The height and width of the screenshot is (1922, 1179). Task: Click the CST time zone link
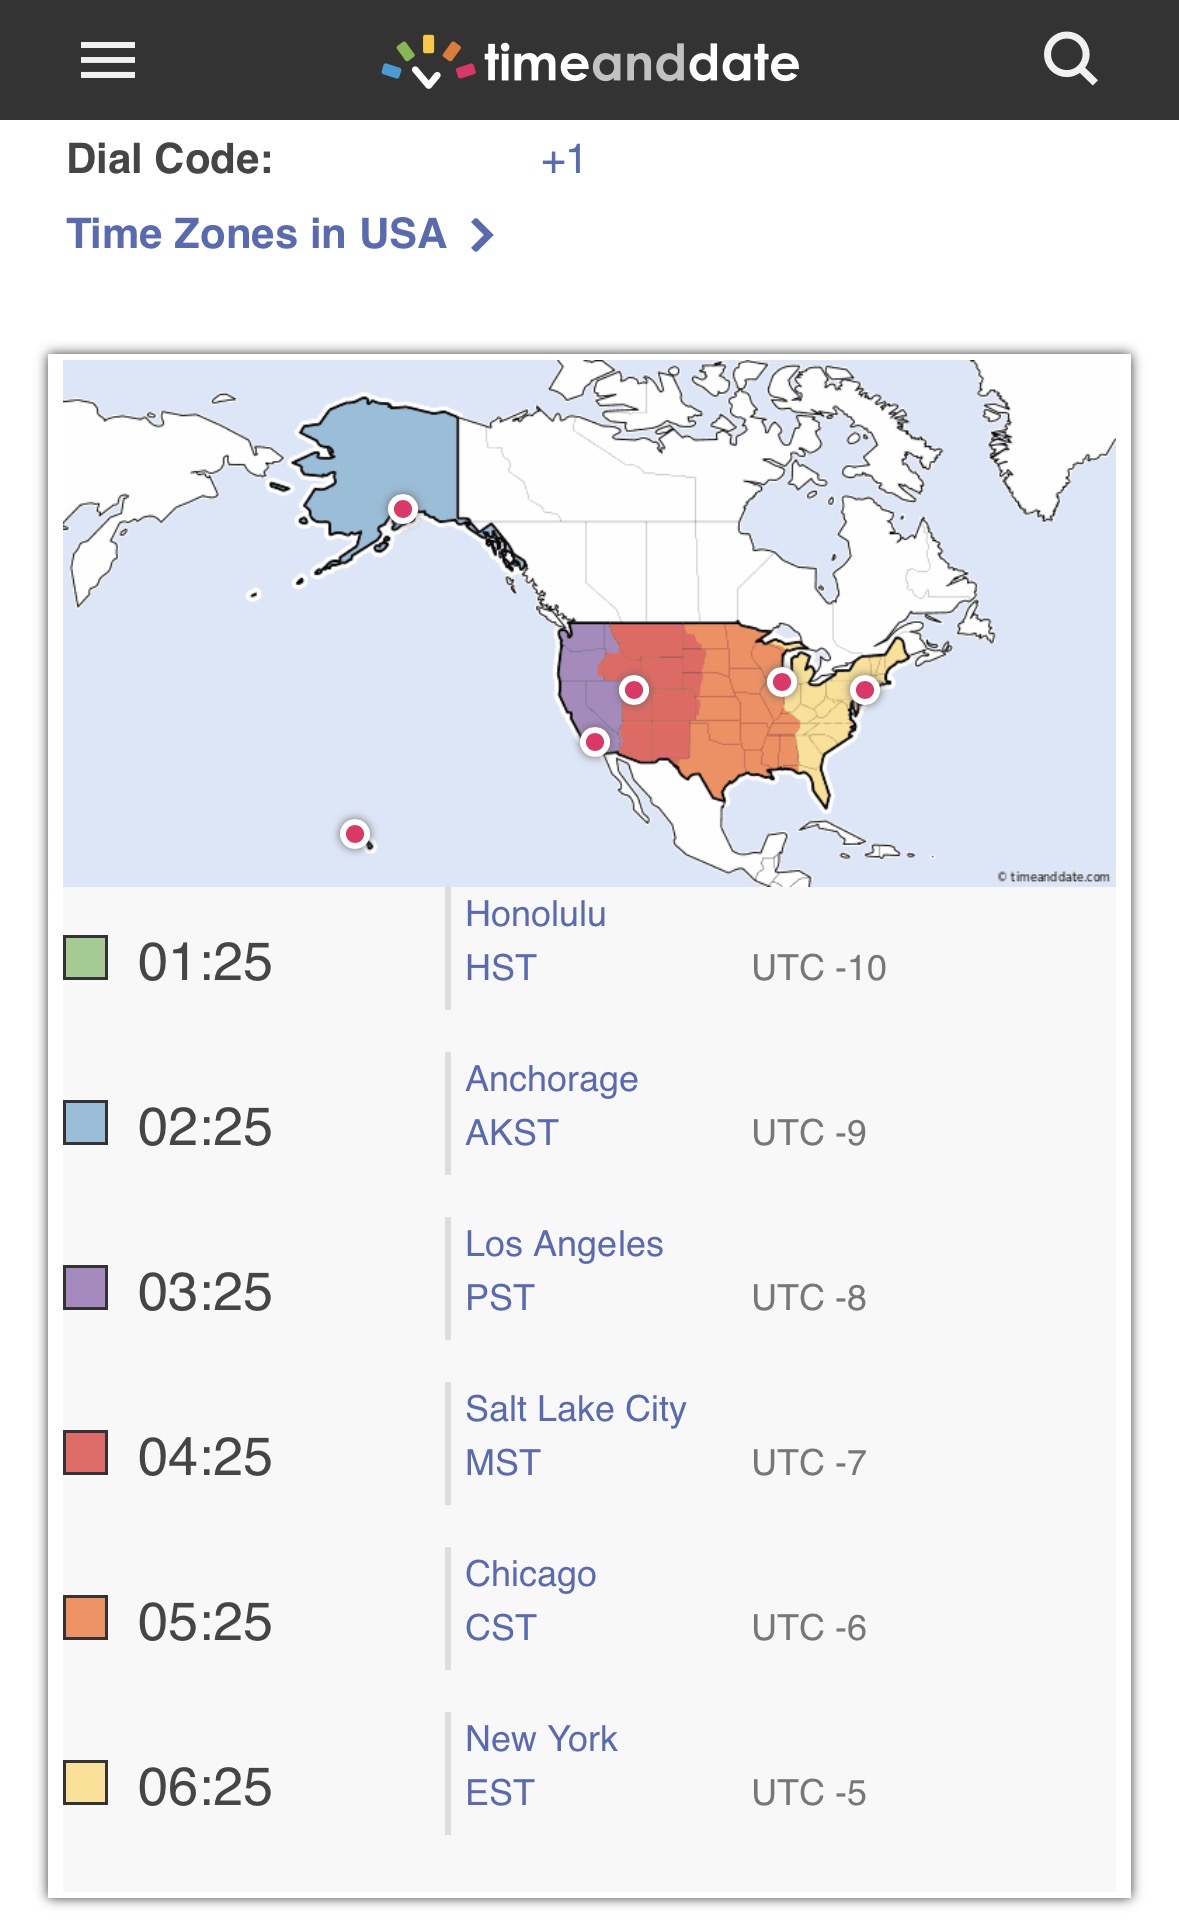(501, 1628)
